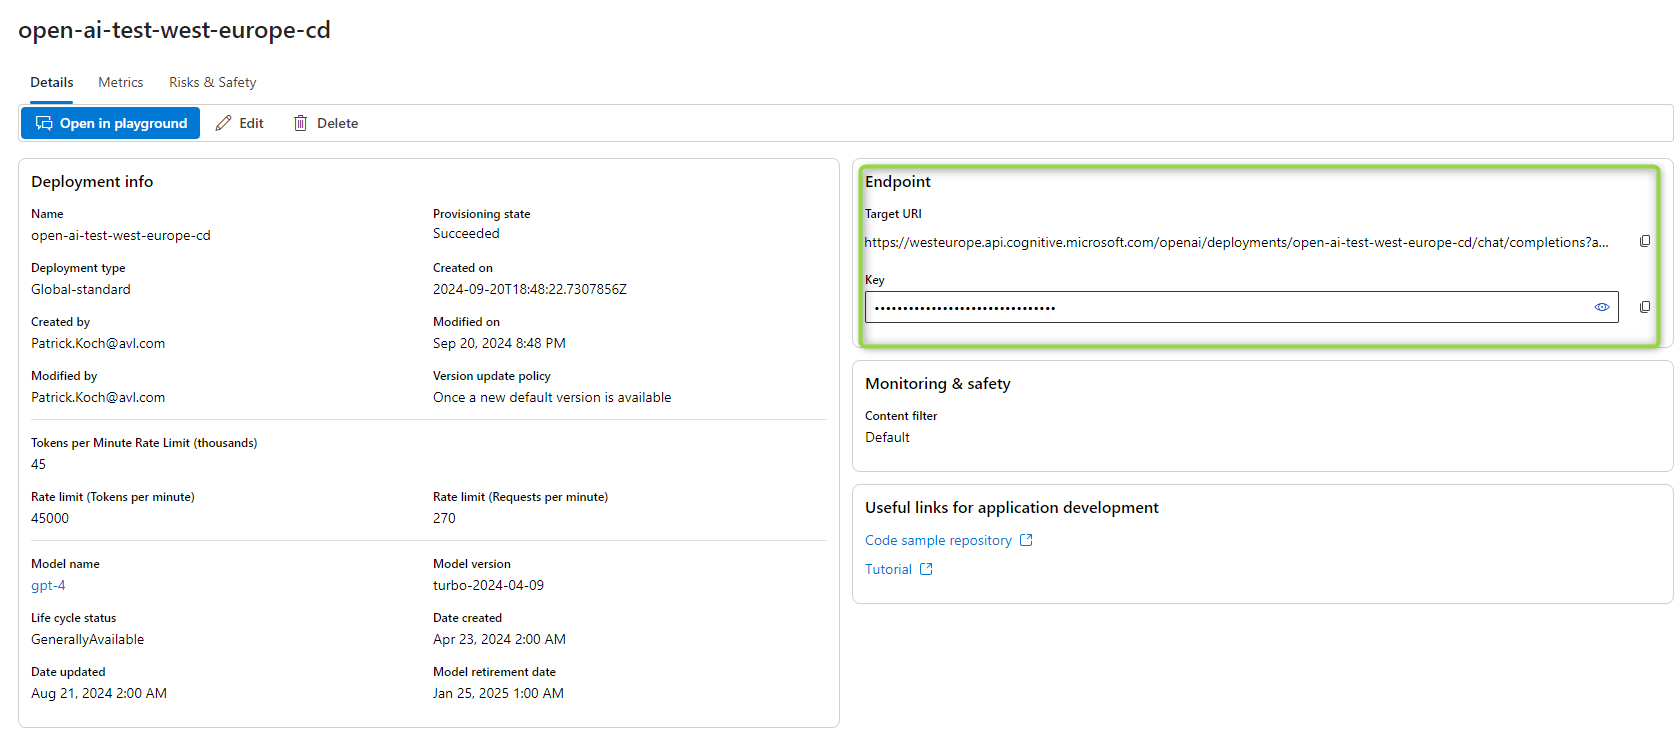
Task: Select the tokens per minute value '45'
Action: click(x=38, y=464)
